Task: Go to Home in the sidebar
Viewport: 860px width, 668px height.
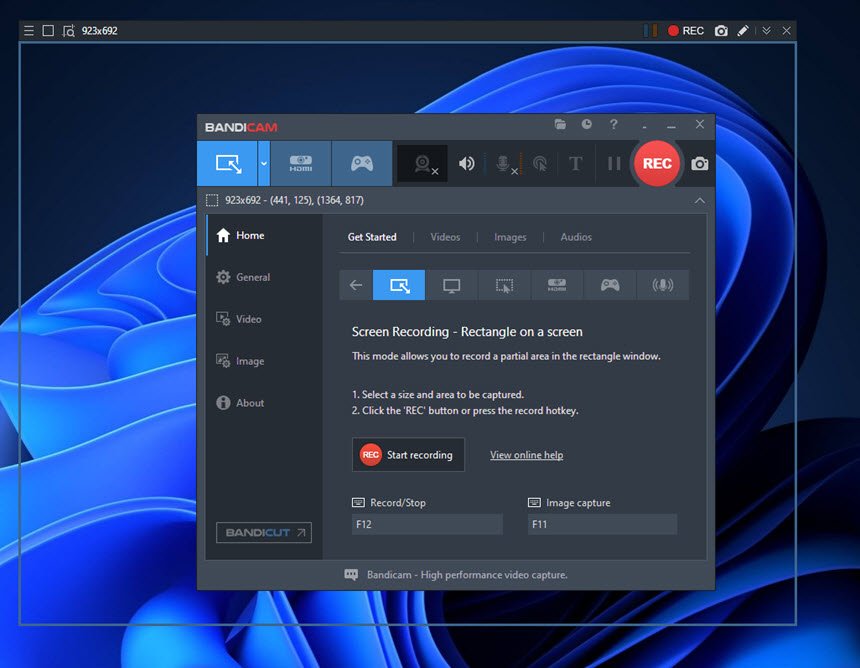Action: tap(264, 235)
